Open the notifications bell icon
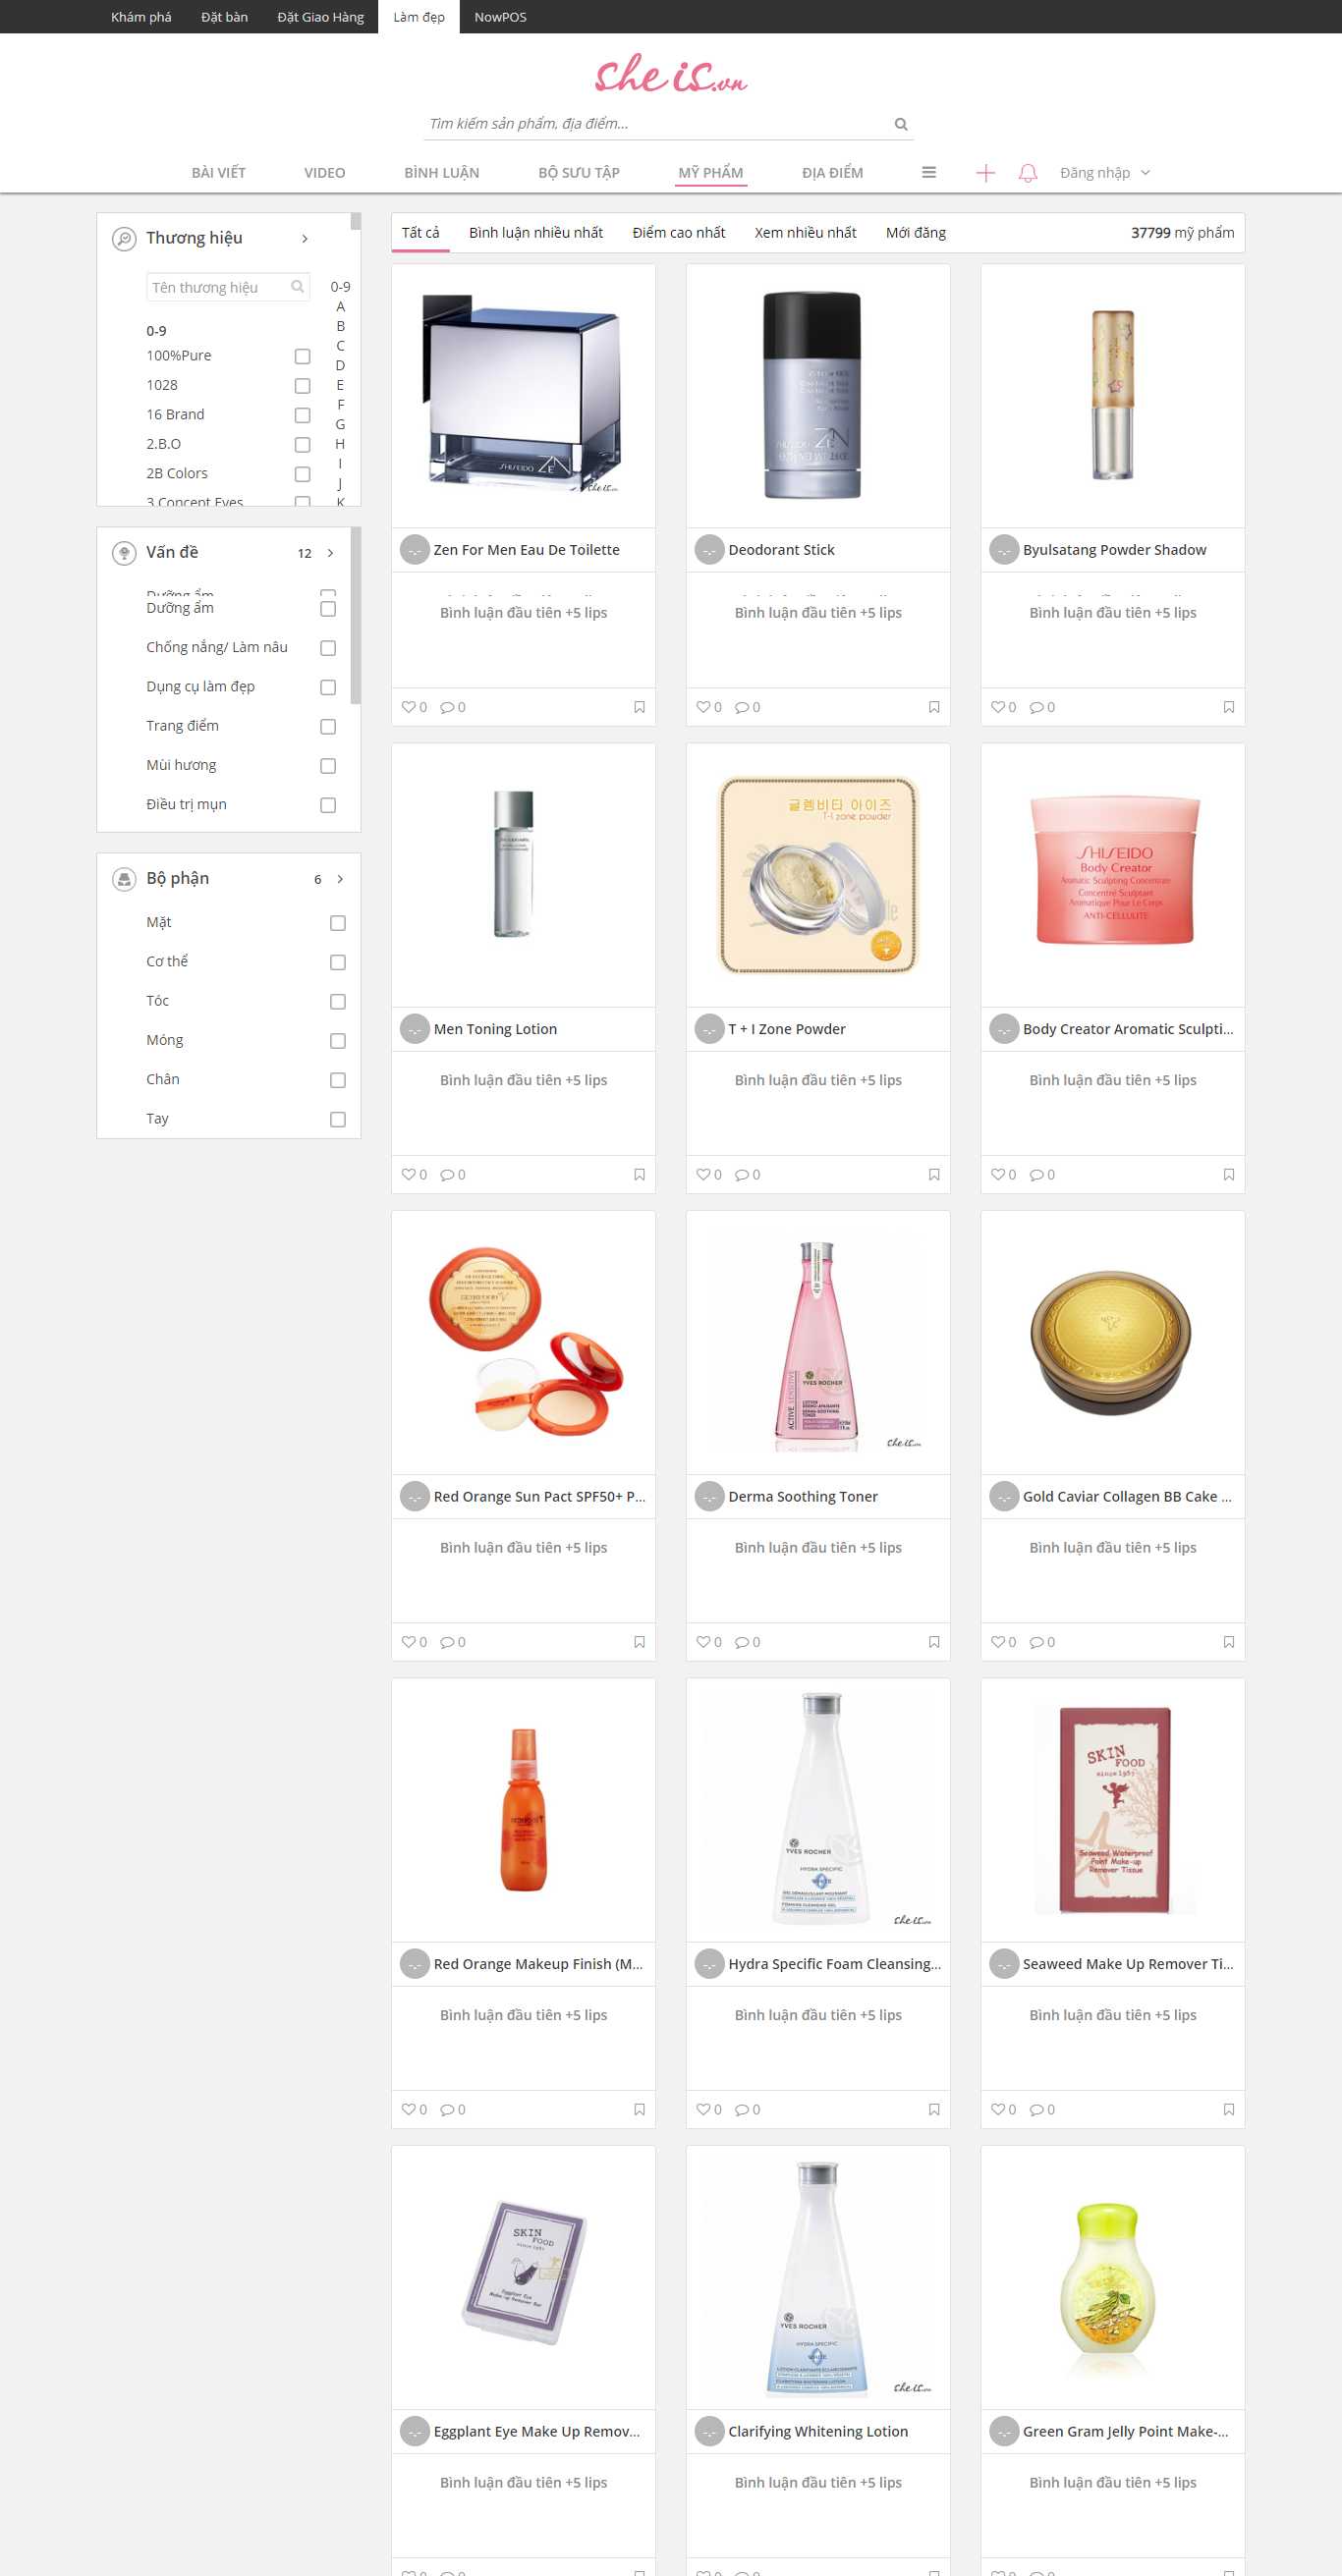 [1027, 173]
